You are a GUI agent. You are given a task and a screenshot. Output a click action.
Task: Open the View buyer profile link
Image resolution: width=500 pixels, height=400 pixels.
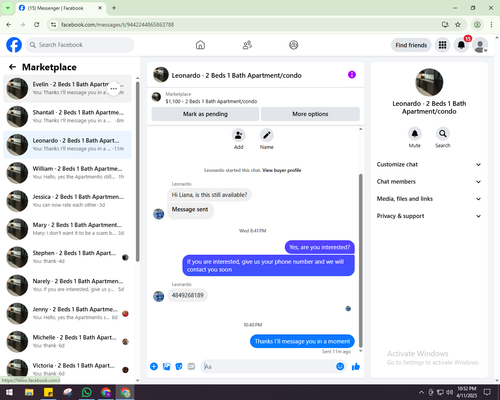(282, 170)
